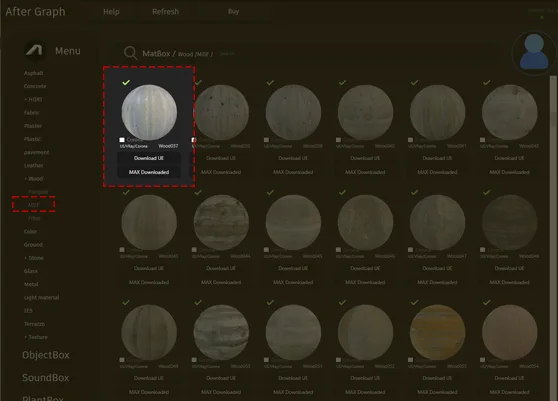Open the ObjectBox section
This screenshot has height=401, width=558.
point(46,355)
